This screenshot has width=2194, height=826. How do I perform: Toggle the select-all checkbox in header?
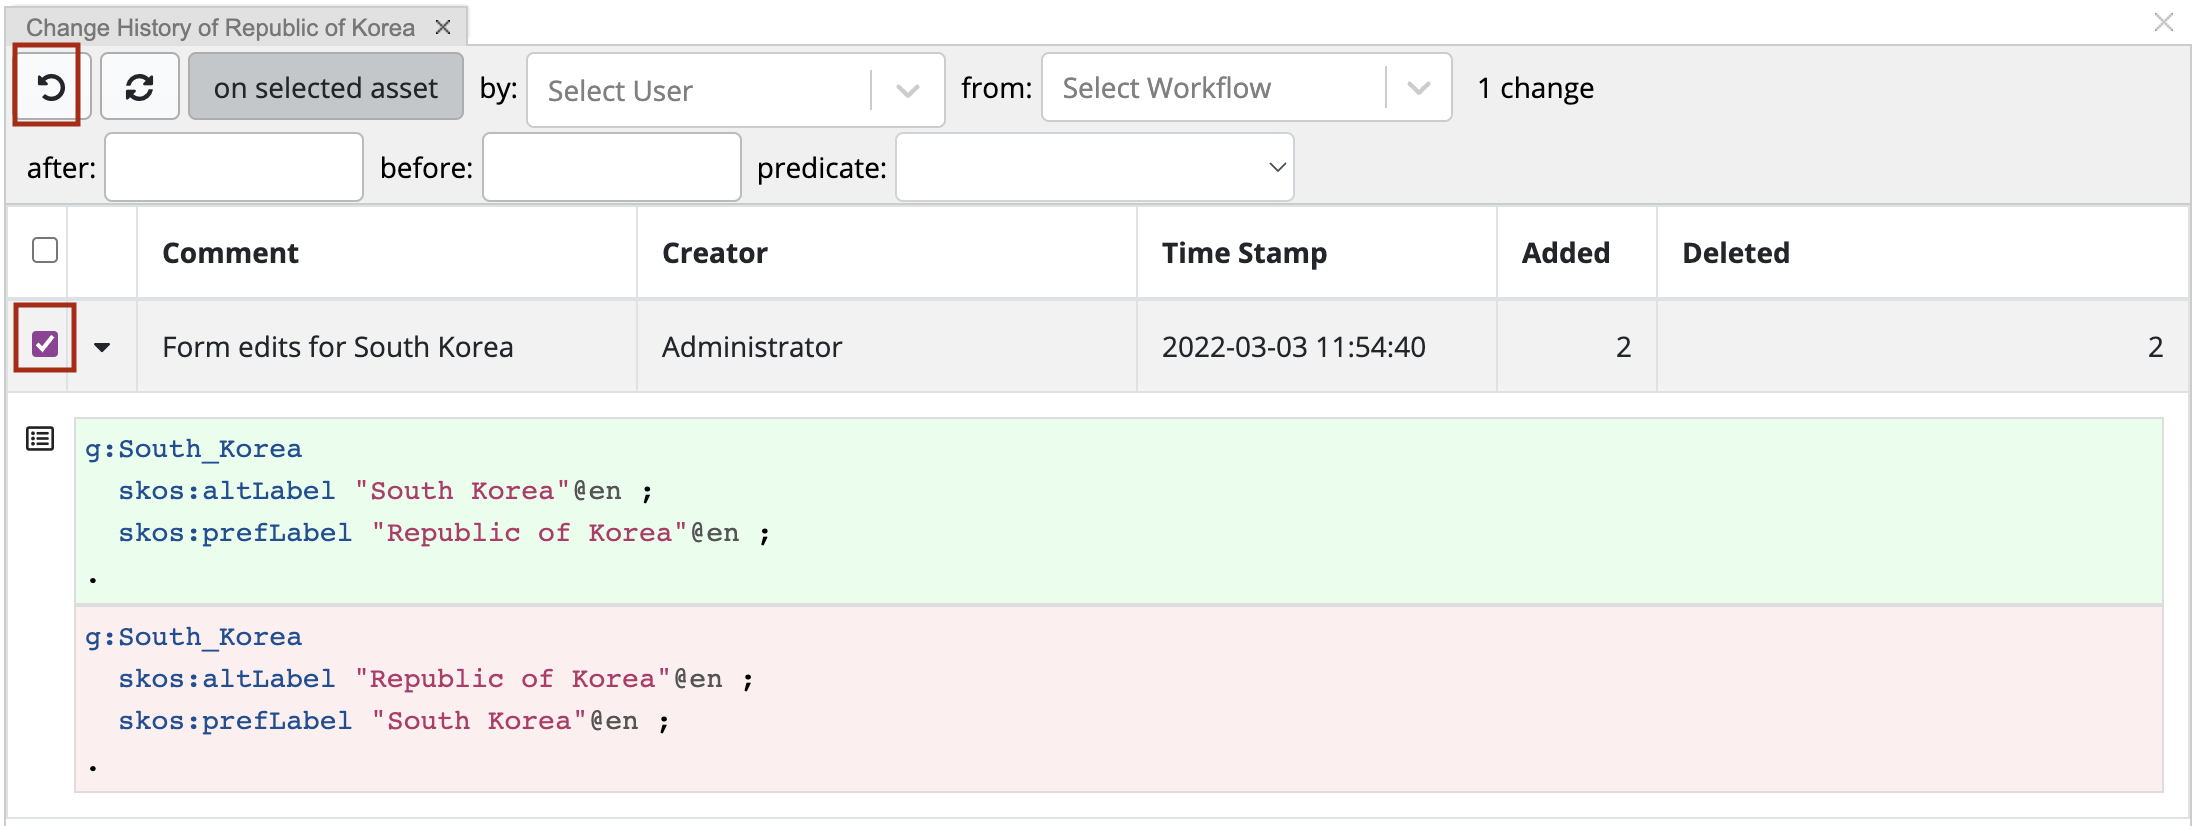tap(45, 250)
